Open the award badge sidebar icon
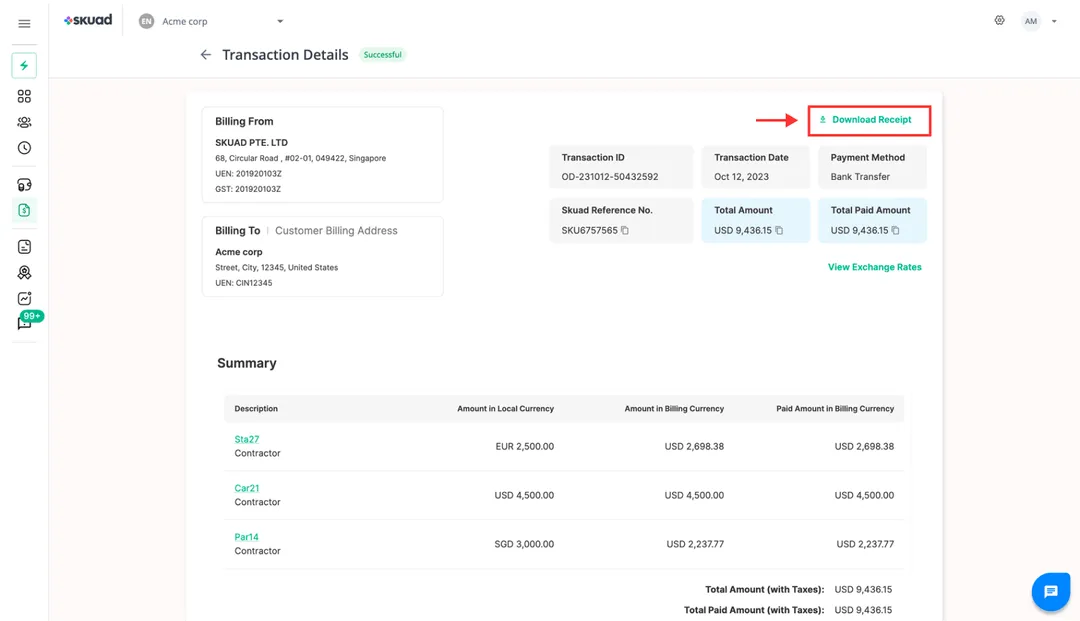 coord(24,273)
